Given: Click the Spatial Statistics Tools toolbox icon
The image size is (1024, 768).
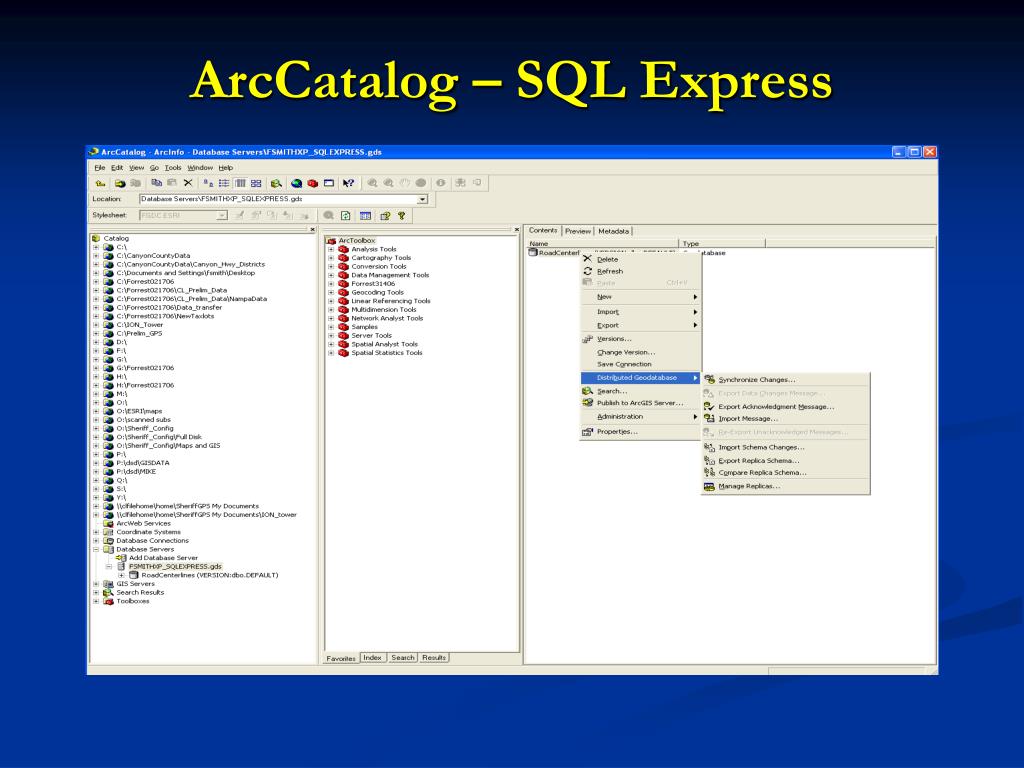Looking at the screenshot, I should coord(344,353).
